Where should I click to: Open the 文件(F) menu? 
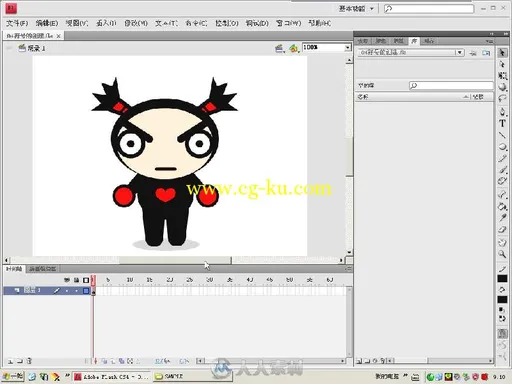tap(17, 23)
